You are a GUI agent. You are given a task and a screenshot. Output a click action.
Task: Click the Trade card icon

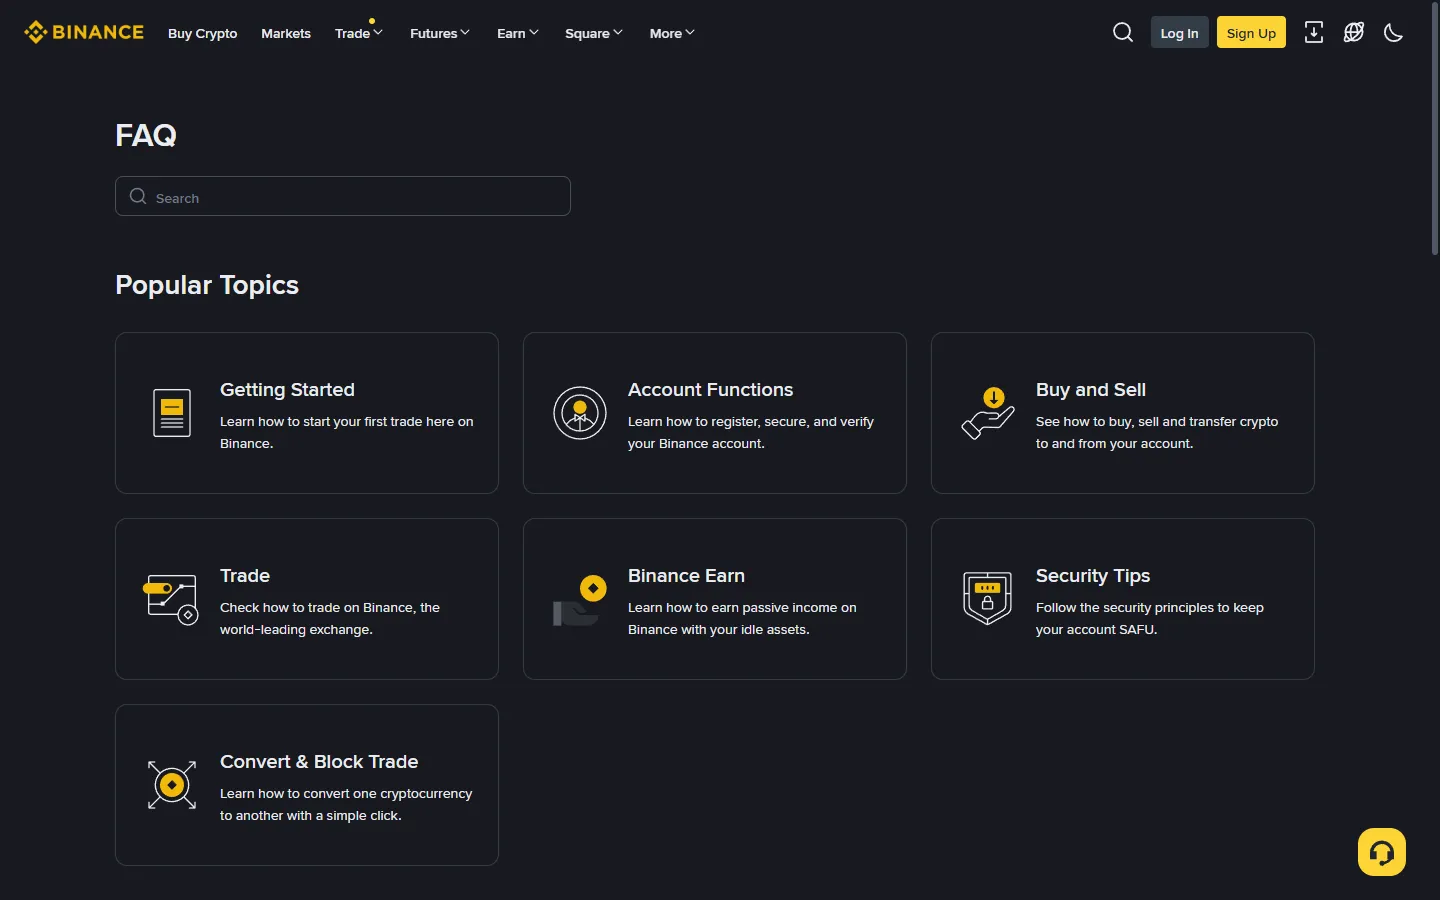point(172,599)
